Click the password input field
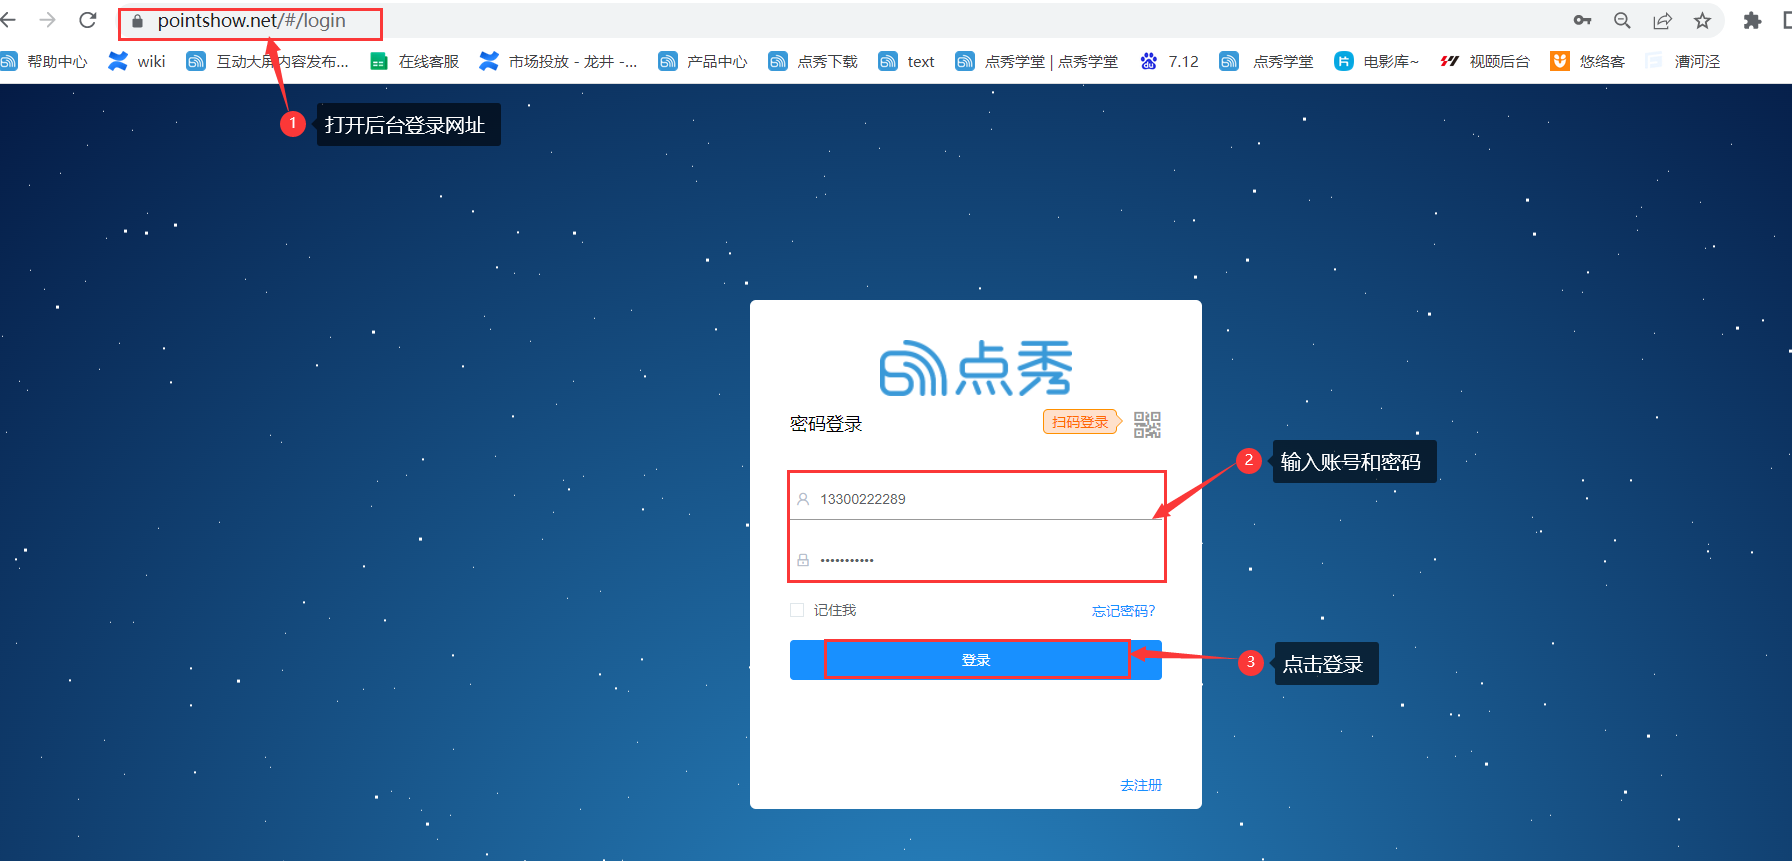Screen dimensions: 1792x861 pyautogui.click(x=976, y=560)
